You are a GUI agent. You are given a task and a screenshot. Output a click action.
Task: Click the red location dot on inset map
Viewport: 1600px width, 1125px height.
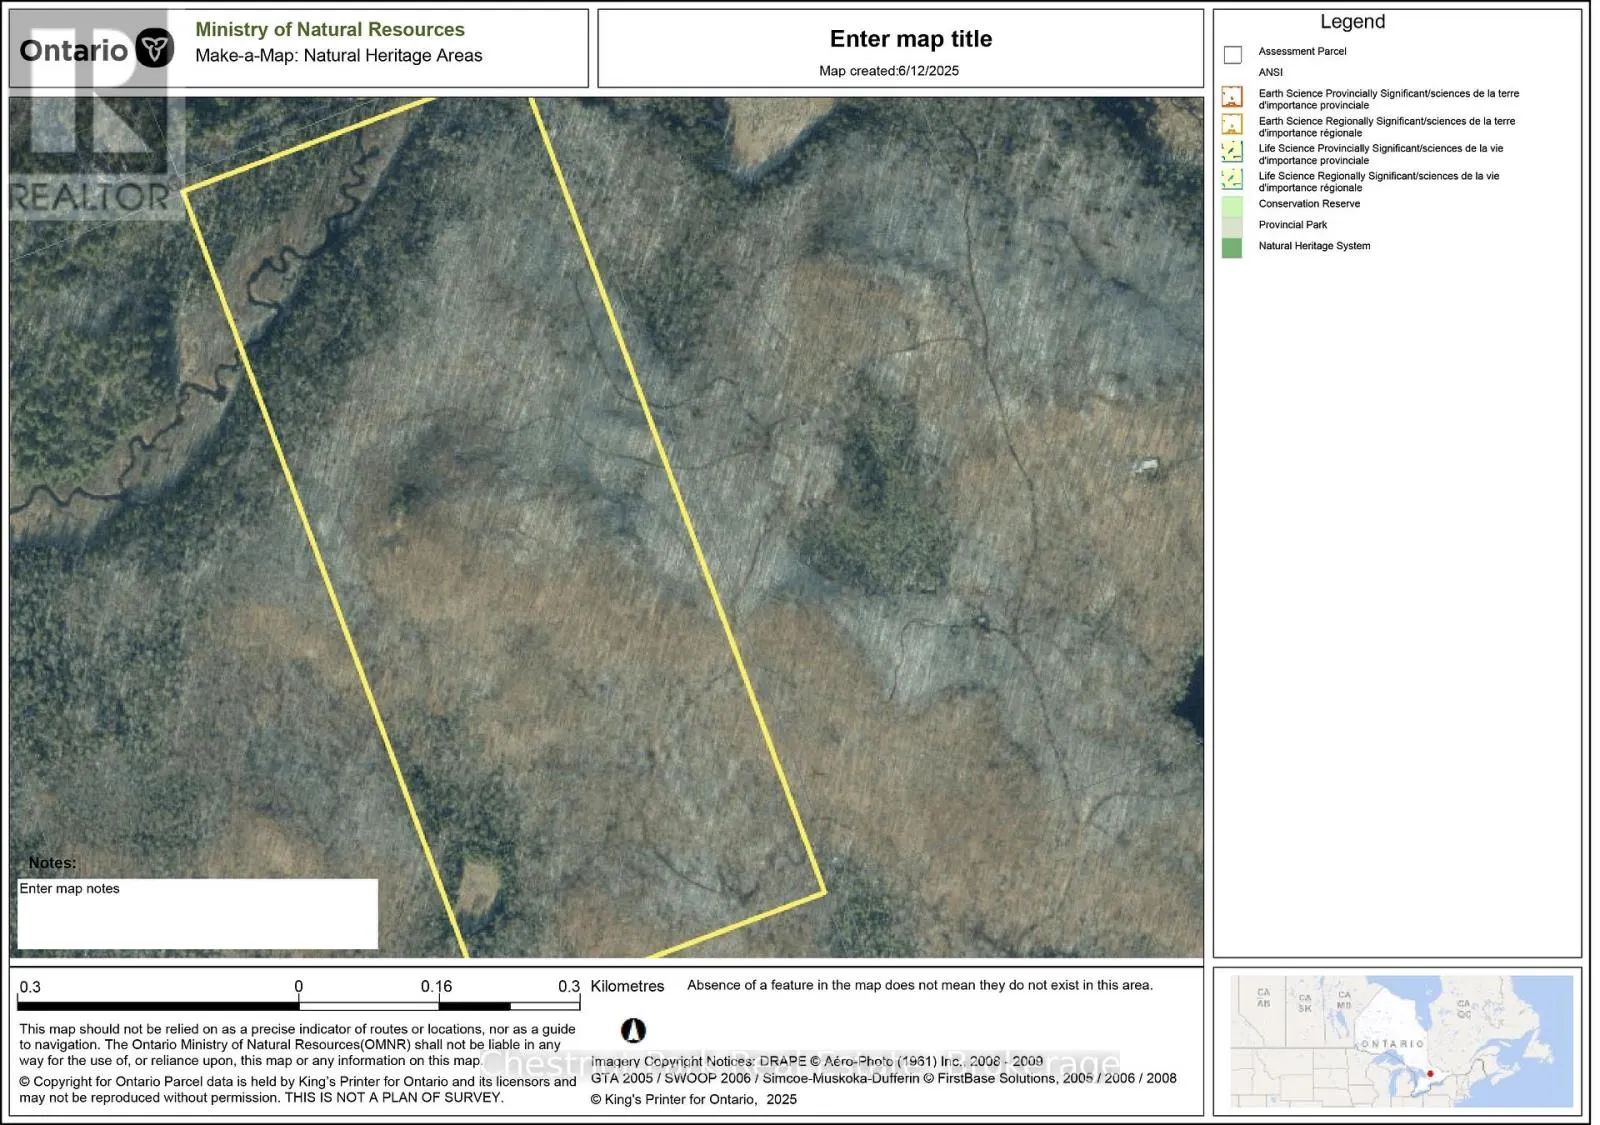[x=1430, y=1074]
